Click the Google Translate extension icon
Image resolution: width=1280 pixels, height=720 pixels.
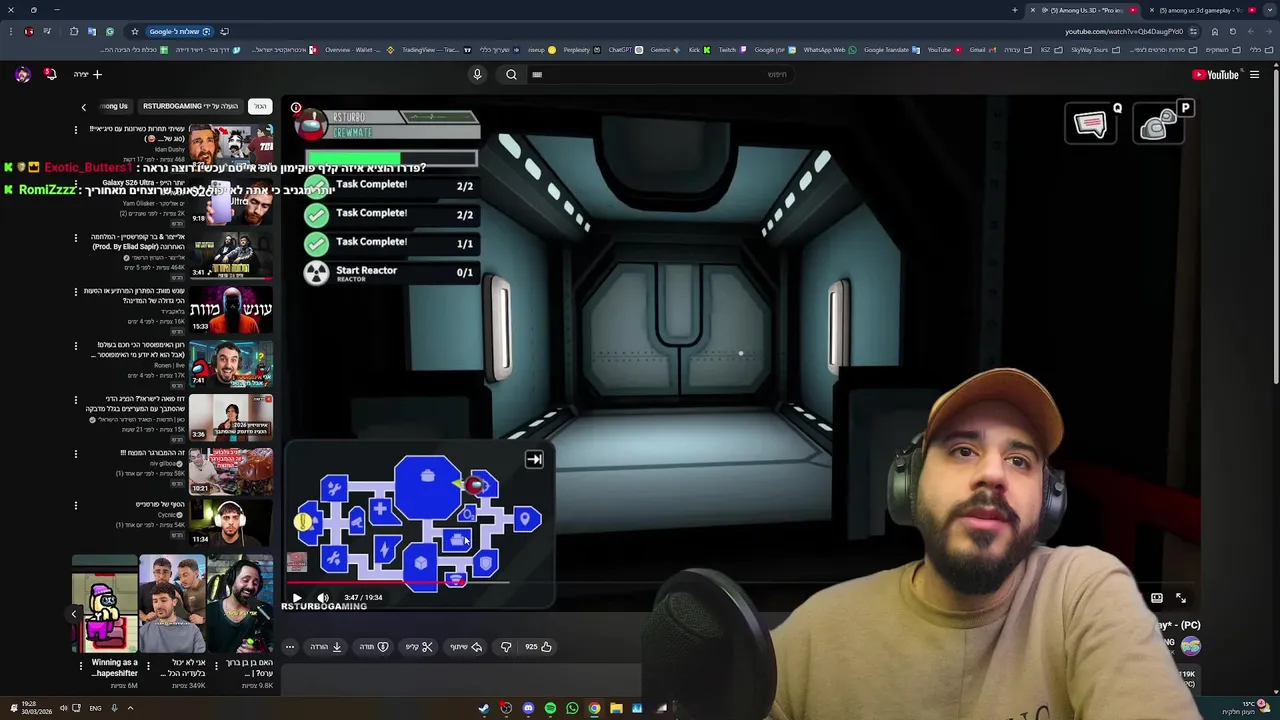(x=92, y=31)
